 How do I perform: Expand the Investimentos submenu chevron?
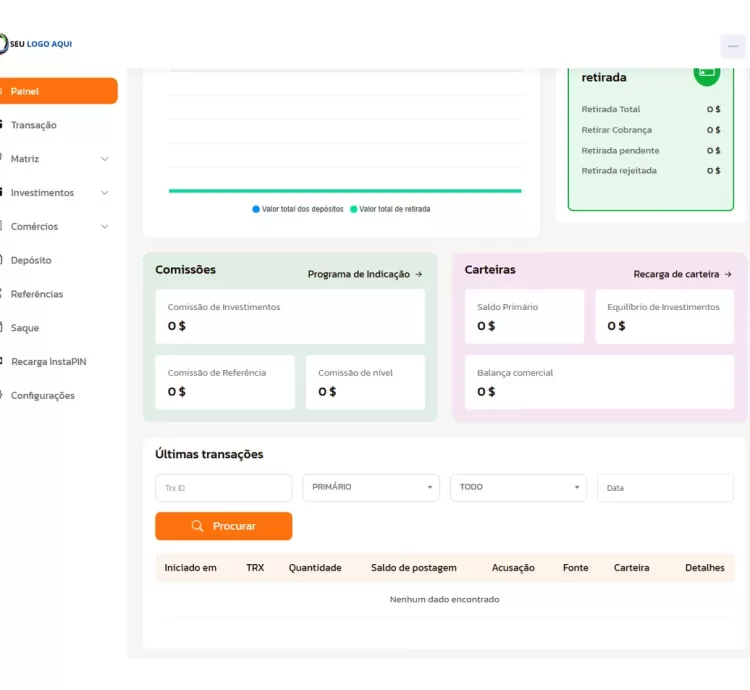point(105,193)
